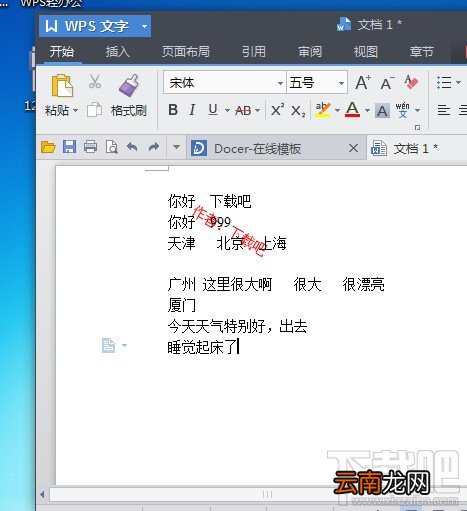Click text line 今天天气特别好，出去
This screenshot has width=467, height=511.
pyautogui.click(x=237, y=326)
